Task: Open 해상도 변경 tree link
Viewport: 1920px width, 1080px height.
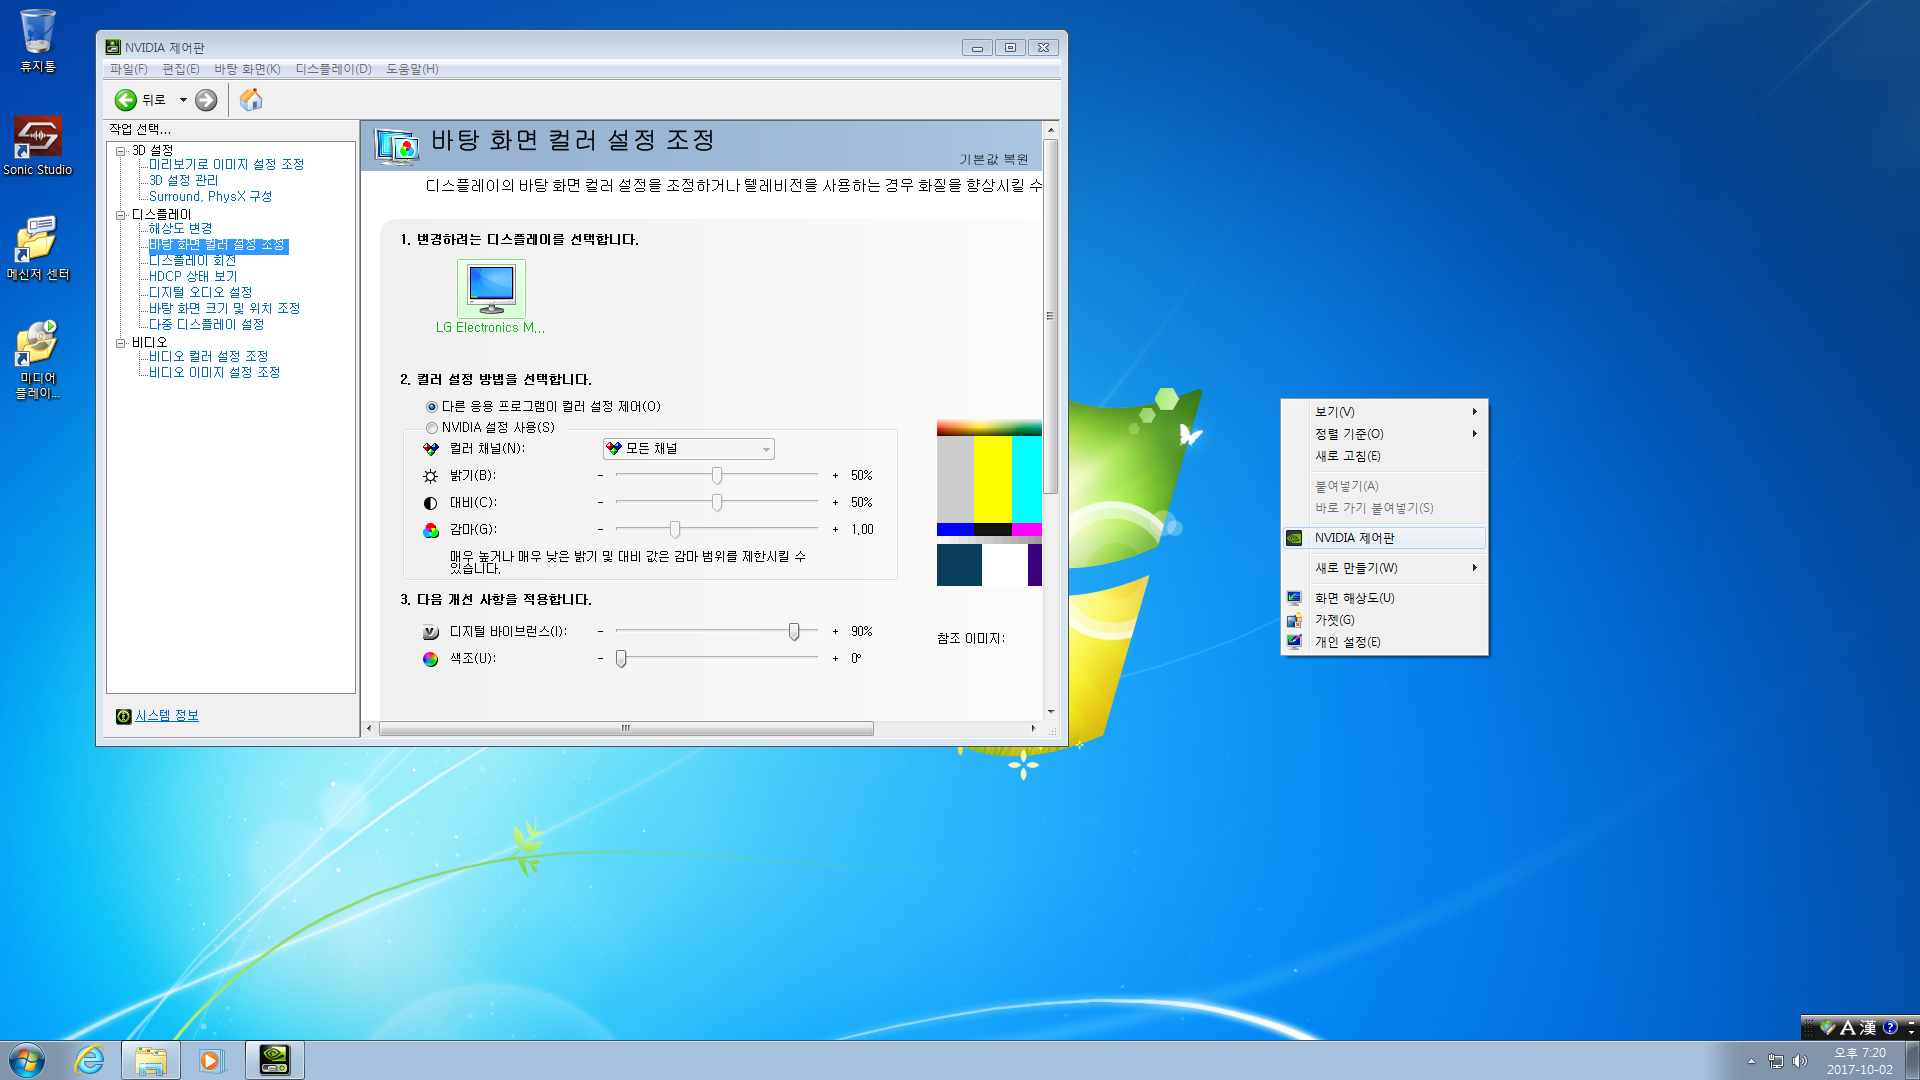Action: (180, 229)
